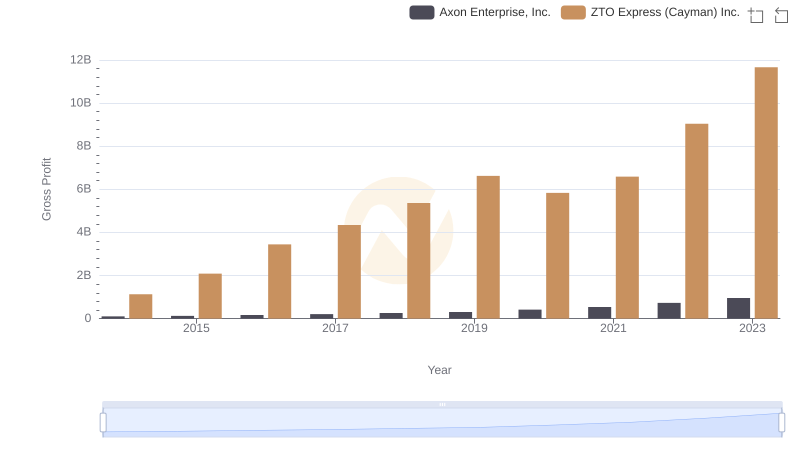Click ZTO Express bar for 2014
This screenshot has width=800, height=461.
[141, 306]
